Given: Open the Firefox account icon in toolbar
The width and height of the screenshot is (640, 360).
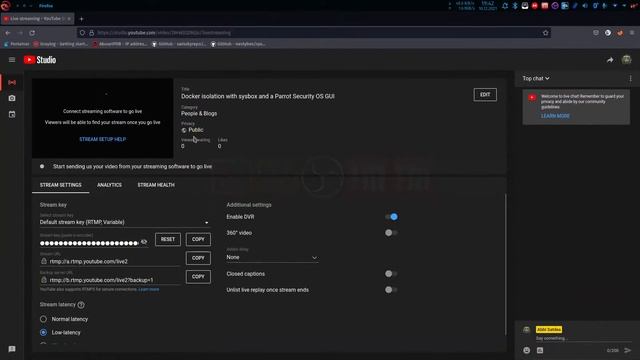Looking at the screenshot, I should pos(608,33).
